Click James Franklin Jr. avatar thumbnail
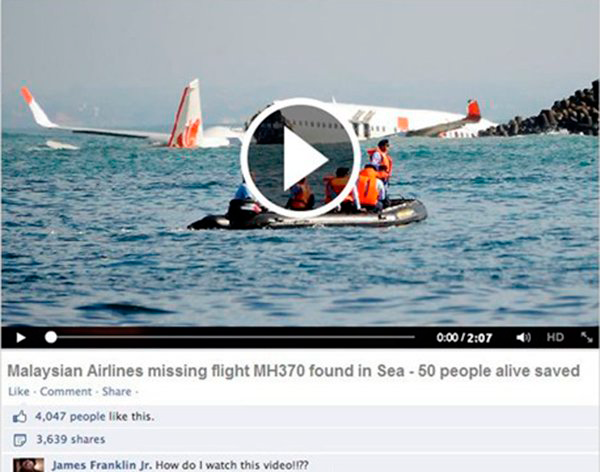 [x=29, y=465]
